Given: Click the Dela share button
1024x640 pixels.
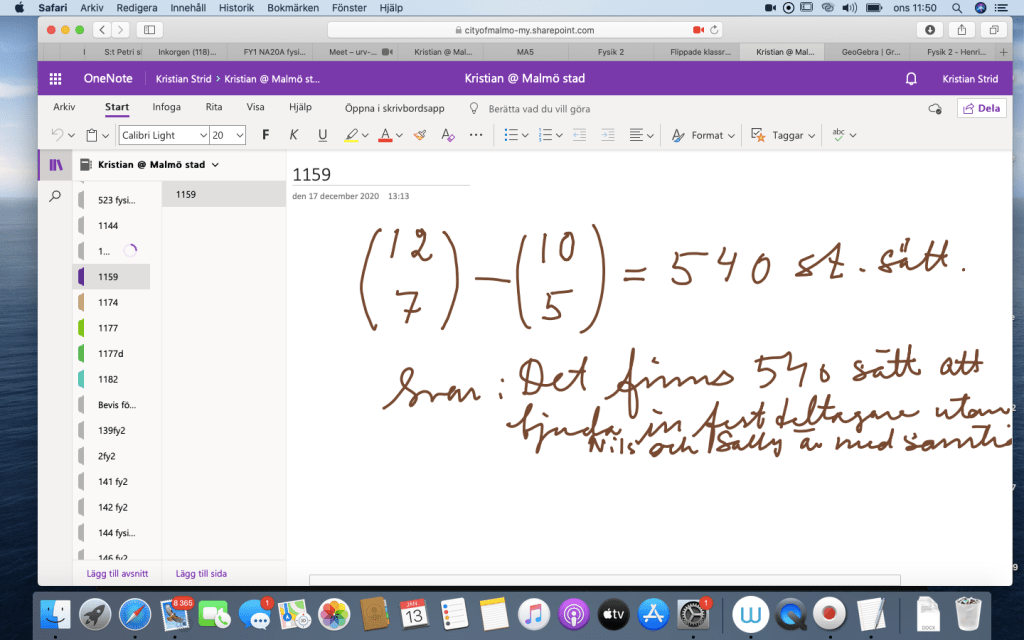Looking at the screenshot, I should point(981,108).
